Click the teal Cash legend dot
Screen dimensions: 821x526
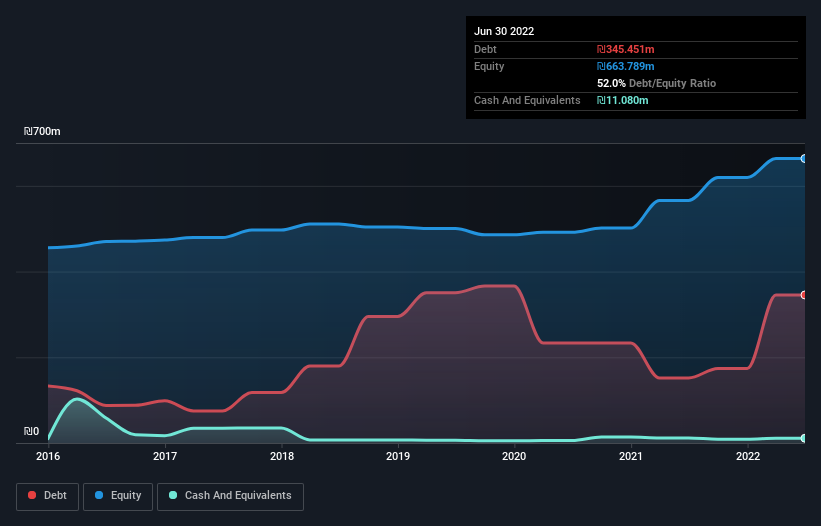click(x=173, y=495)
